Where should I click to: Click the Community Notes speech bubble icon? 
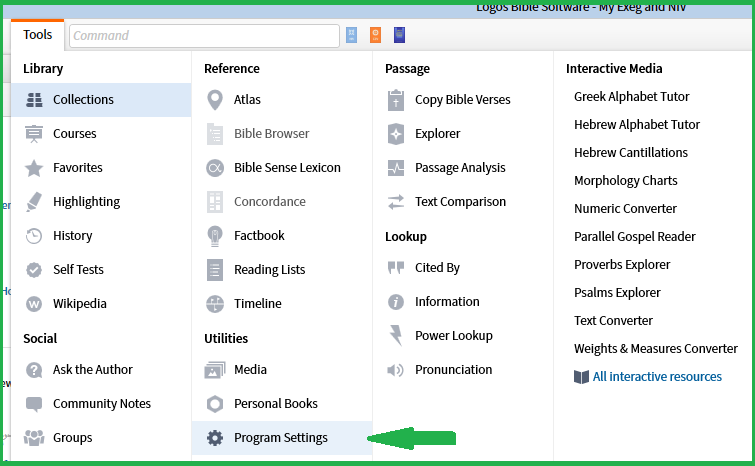tap(34, 404)
